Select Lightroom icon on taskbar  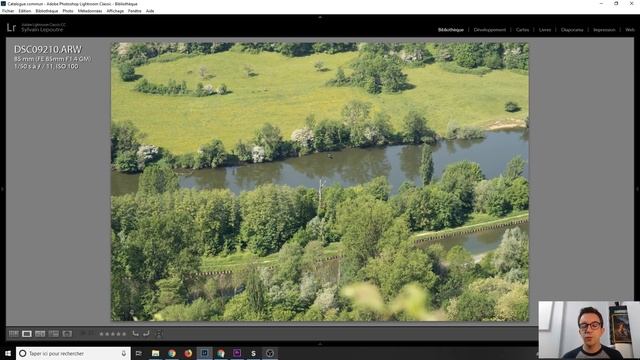(x=204, y=353)
